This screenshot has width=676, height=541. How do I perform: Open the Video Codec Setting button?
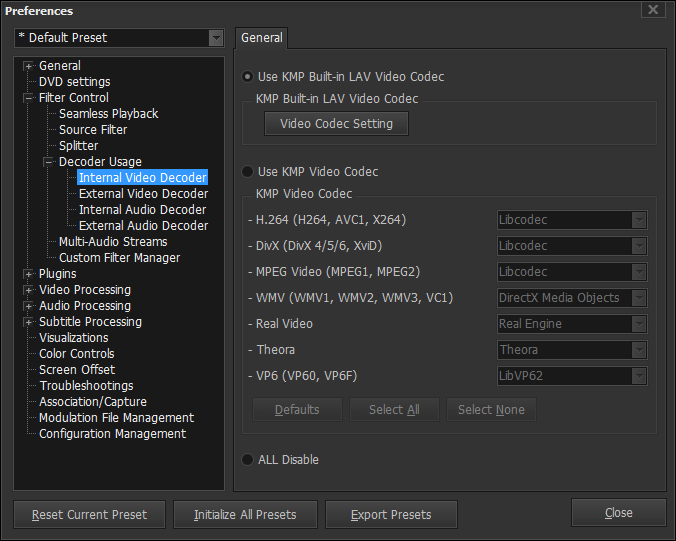click(x=336, y=124)
